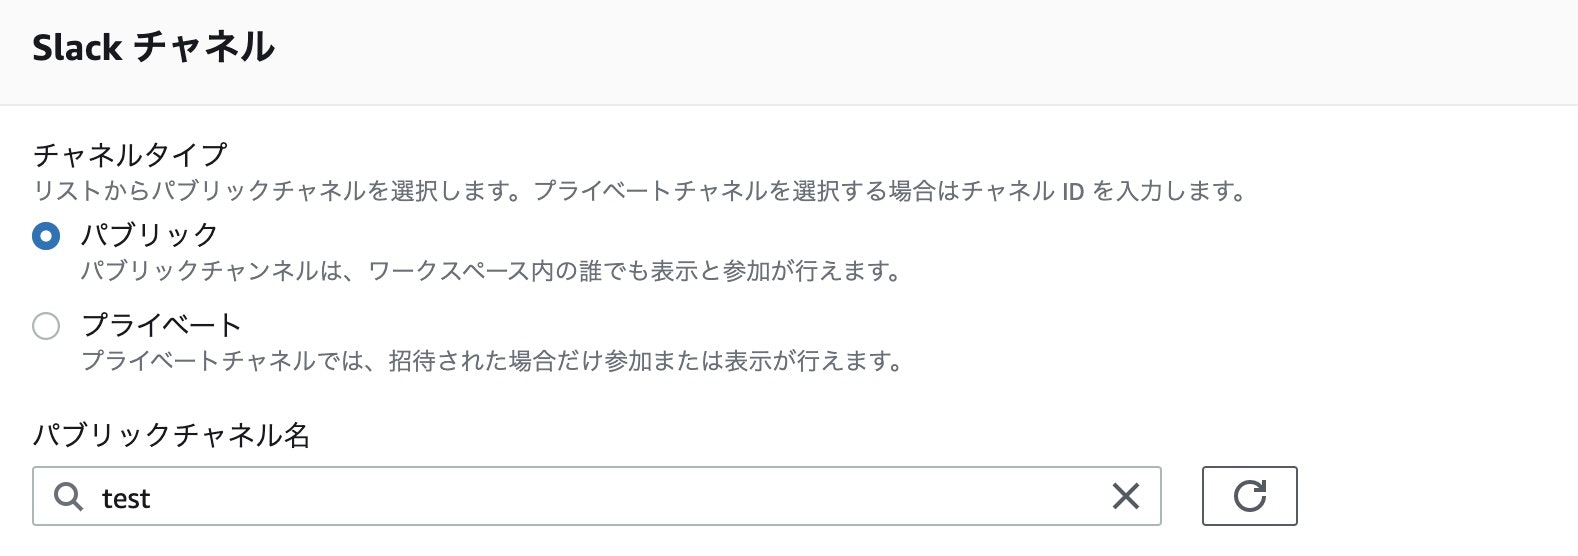Select the パブリック radio button
1578x556 pixels.
tap(46, 236)
